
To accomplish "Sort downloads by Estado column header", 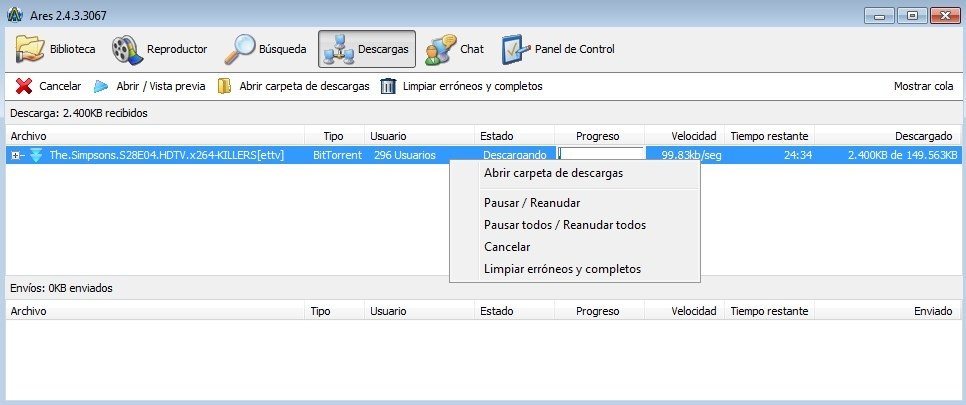I will [x=514, y=136].
